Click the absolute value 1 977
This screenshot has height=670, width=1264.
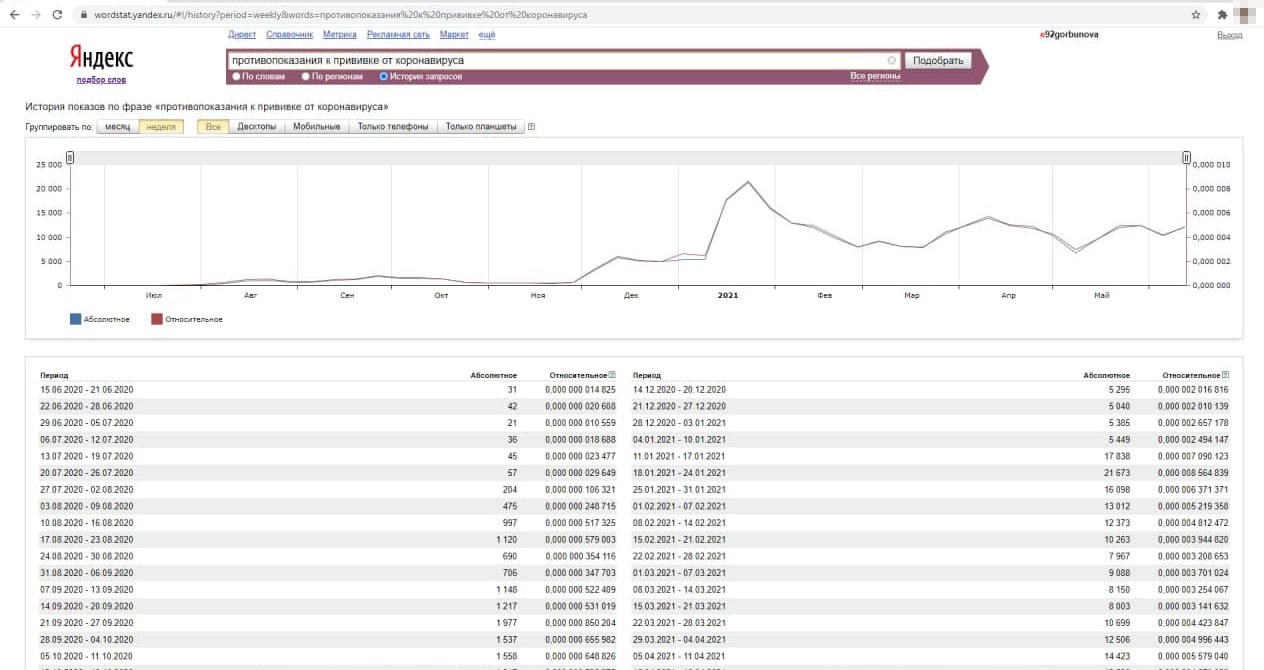coord(505,624)
